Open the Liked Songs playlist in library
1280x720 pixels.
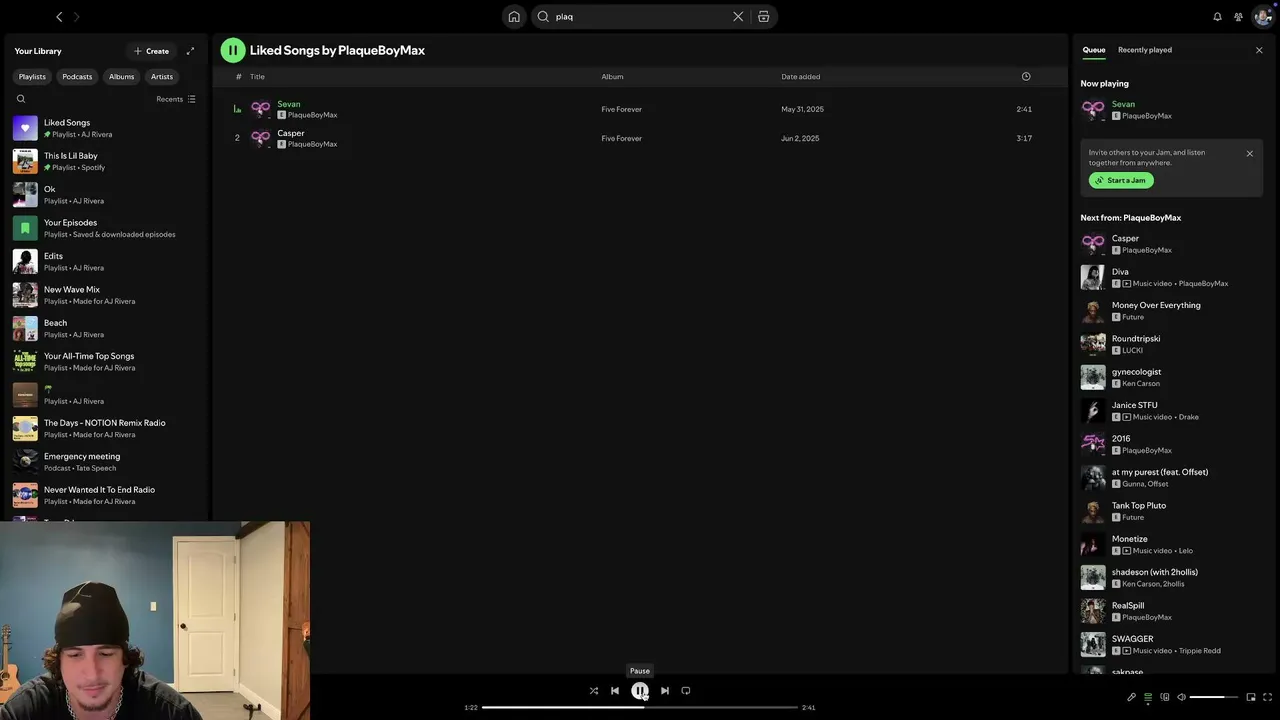pyautogui.click(x=108, y=128)
